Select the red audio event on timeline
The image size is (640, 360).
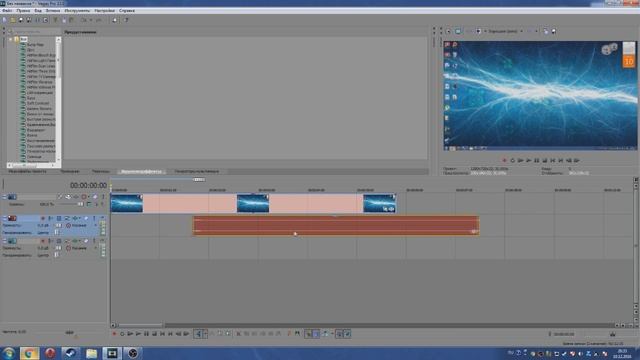(336, 226)
